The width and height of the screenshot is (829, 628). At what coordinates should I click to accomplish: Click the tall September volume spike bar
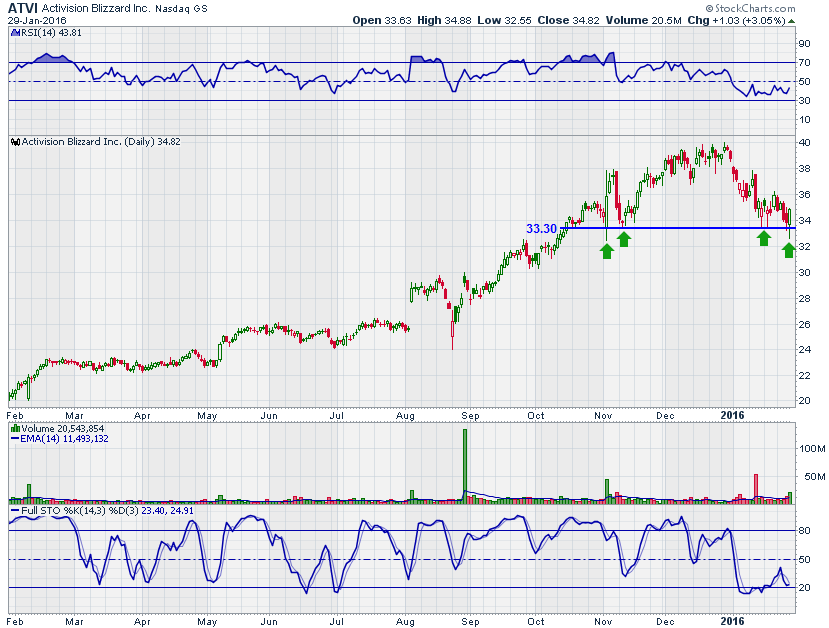coord(465,465)
